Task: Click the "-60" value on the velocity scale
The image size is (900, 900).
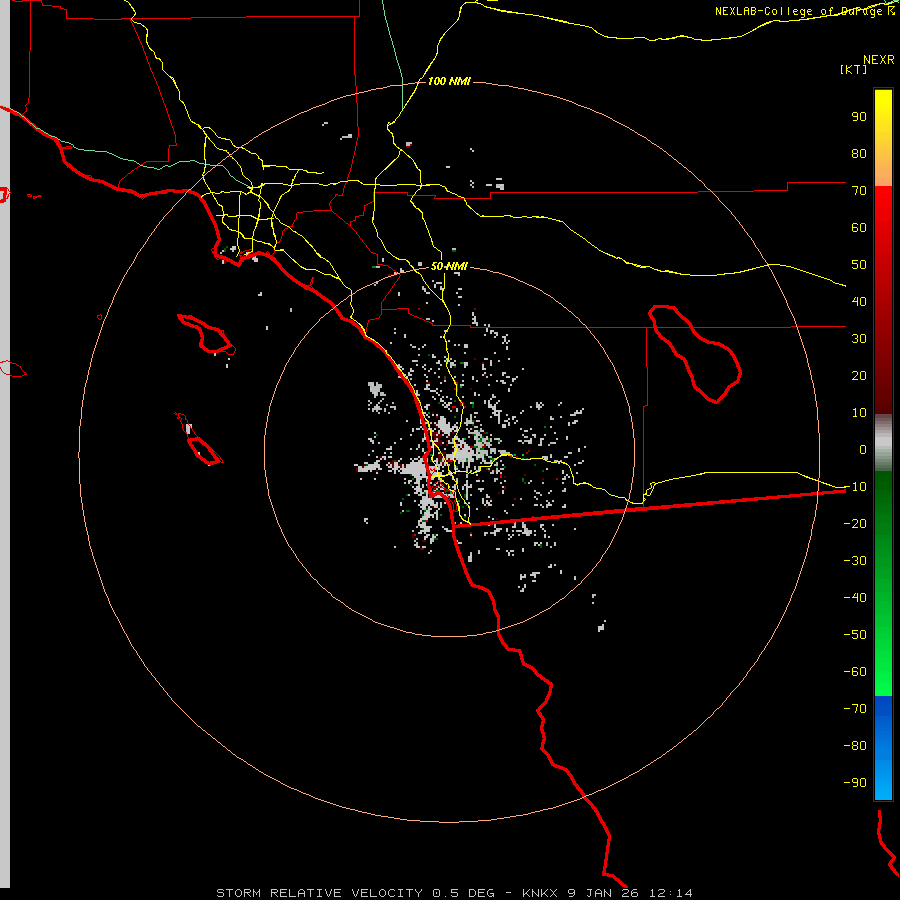Action: (855, 672)
